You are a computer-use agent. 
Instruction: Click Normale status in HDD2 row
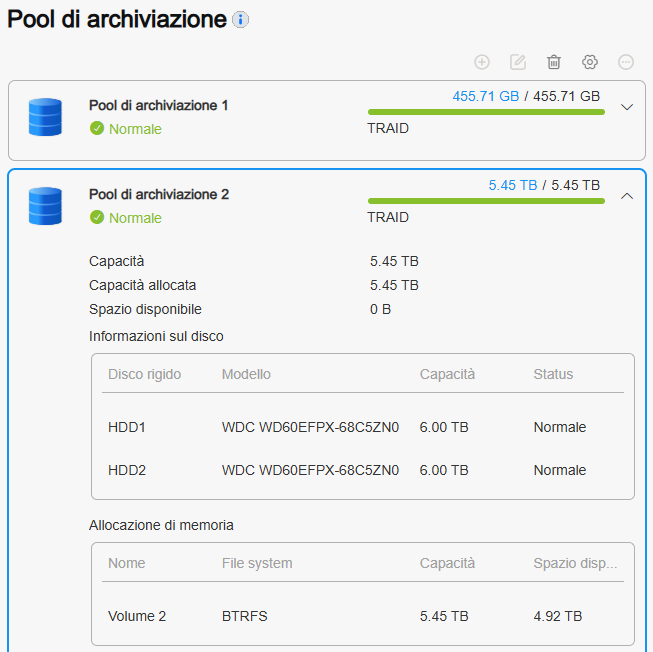click(560, 470)
